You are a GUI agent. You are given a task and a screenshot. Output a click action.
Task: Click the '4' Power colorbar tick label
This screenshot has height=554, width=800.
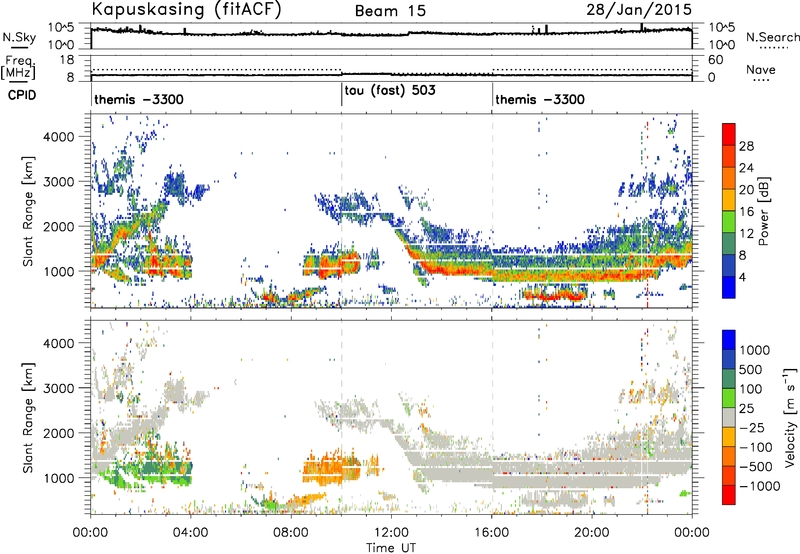click(742, 278)
